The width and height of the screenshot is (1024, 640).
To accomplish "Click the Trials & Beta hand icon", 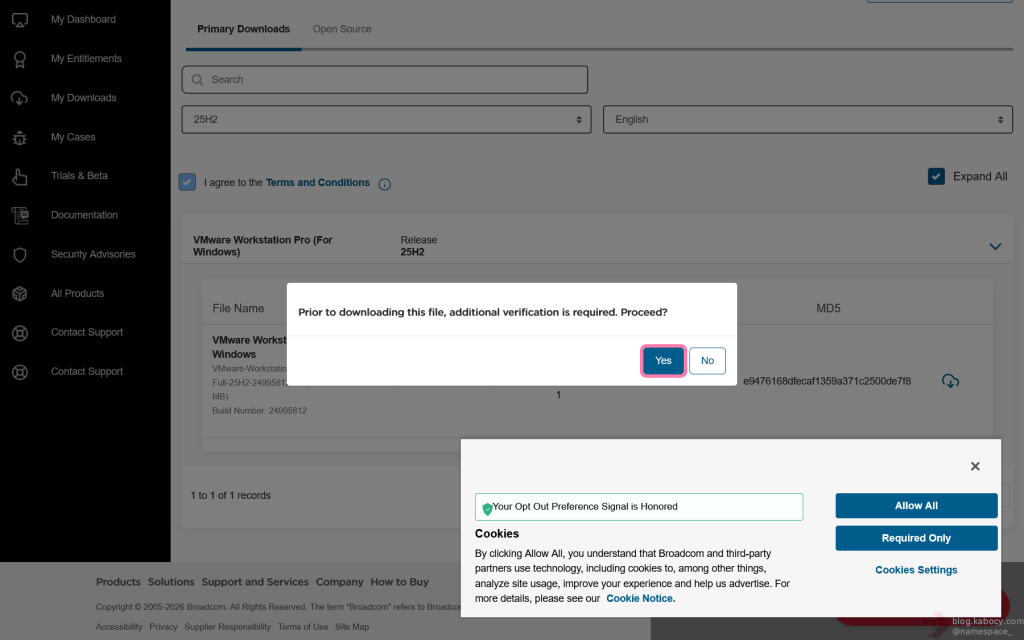I will [x=19, y=176].
